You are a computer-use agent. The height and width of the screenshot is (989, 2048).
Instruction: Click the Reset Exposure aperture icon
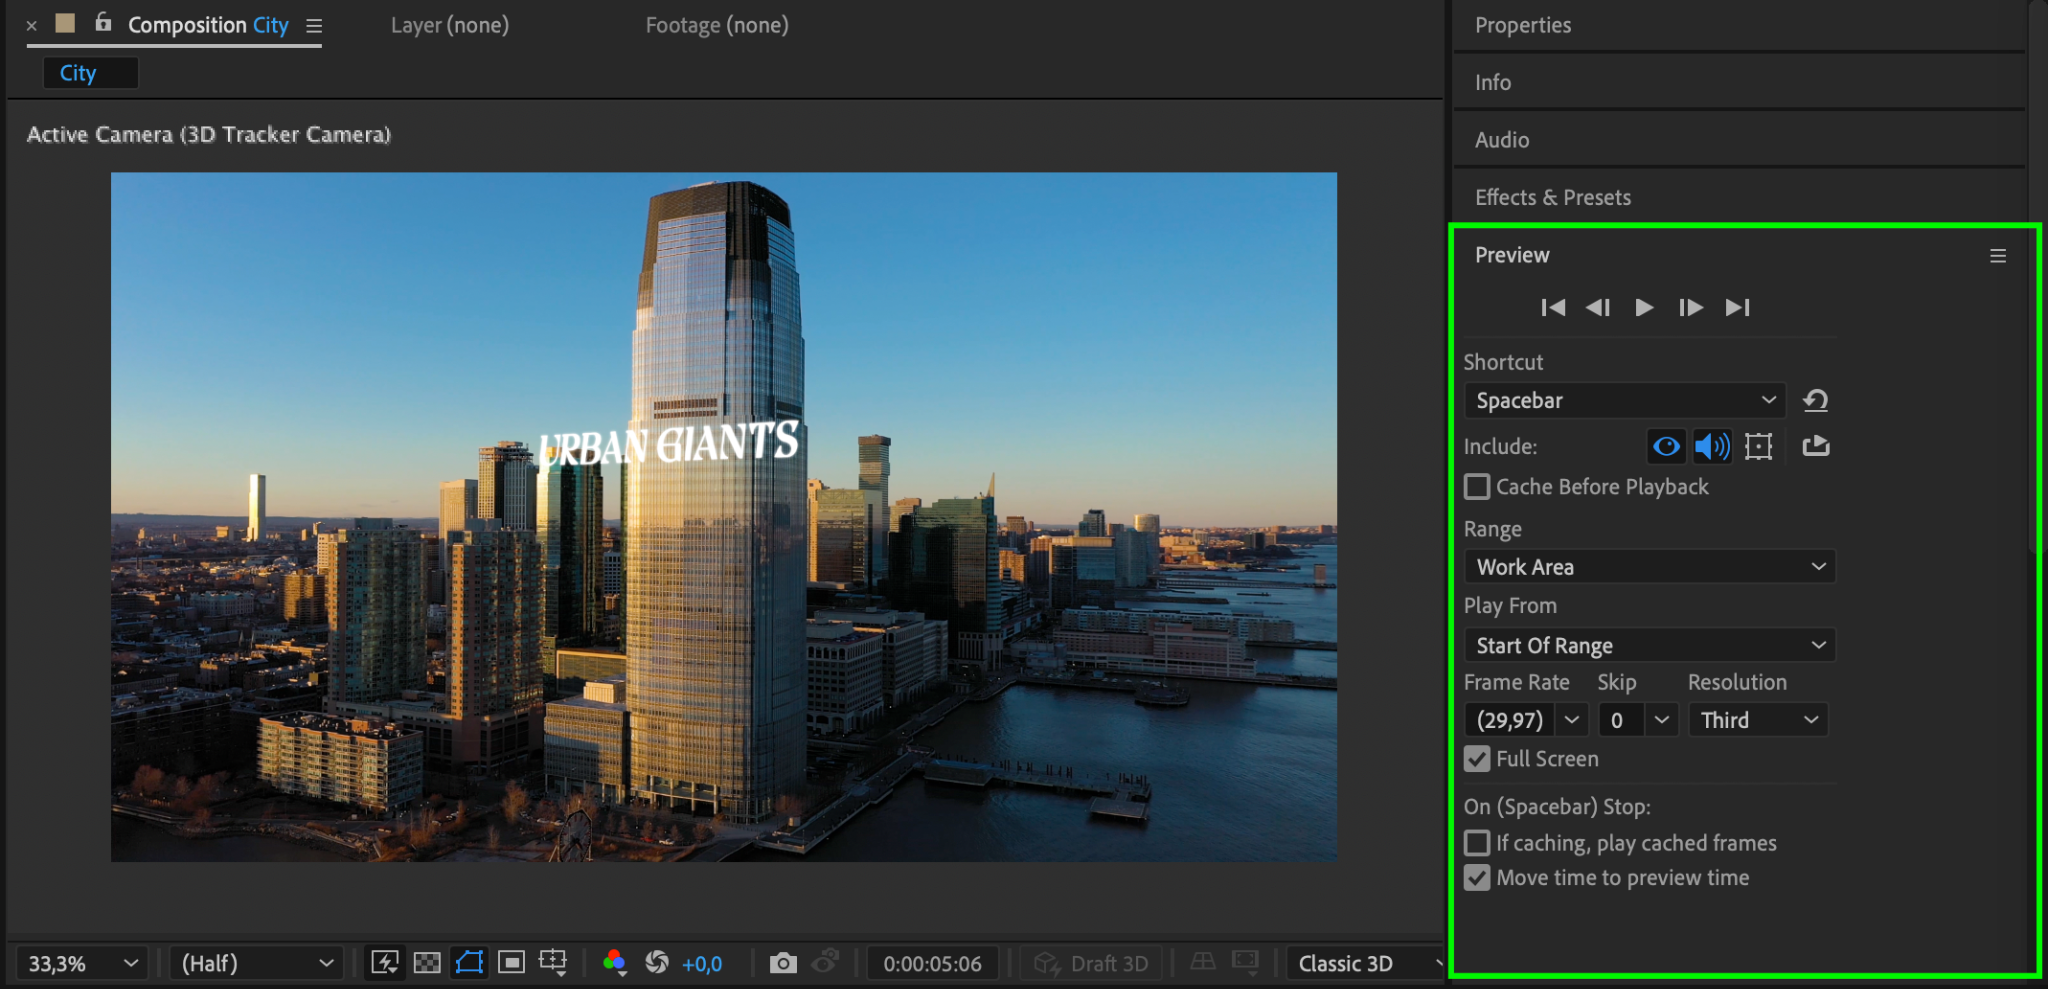[657, 963]
